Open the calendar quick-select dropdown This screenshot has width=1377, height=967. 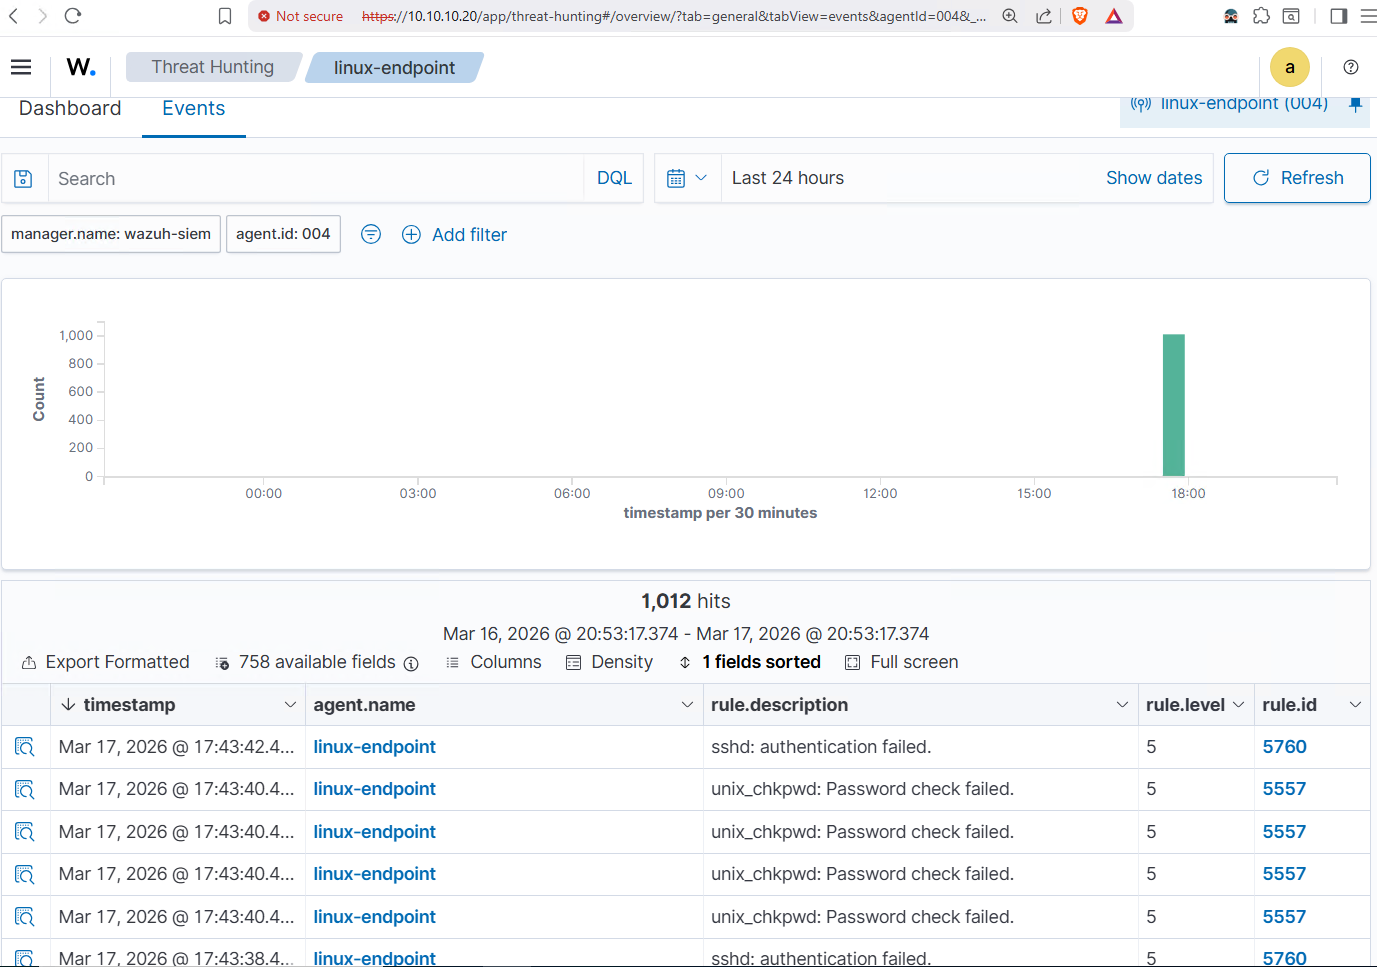[688, 177]
